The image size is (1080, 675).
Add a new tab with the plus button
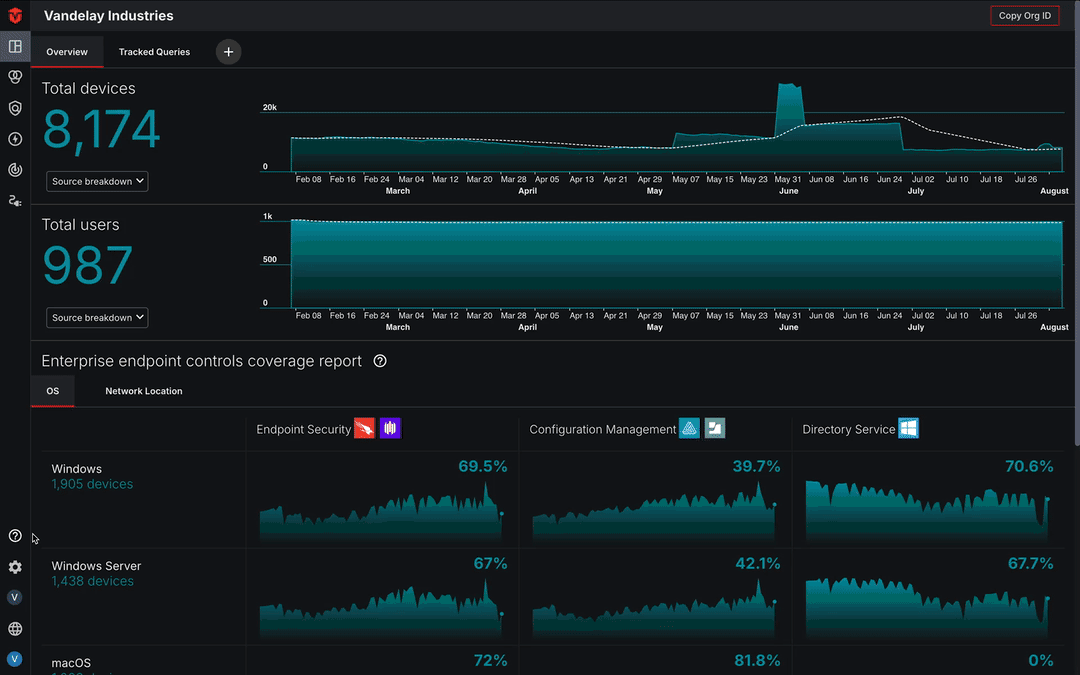[229, 52]
